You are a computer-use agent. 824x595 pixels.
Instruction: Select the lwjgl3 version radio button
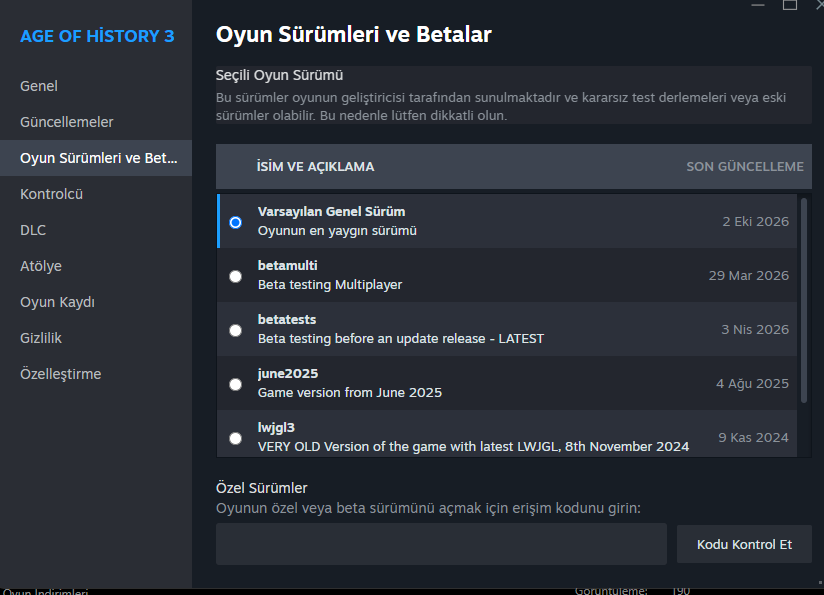pyautogui.click(x=235, y=438)
